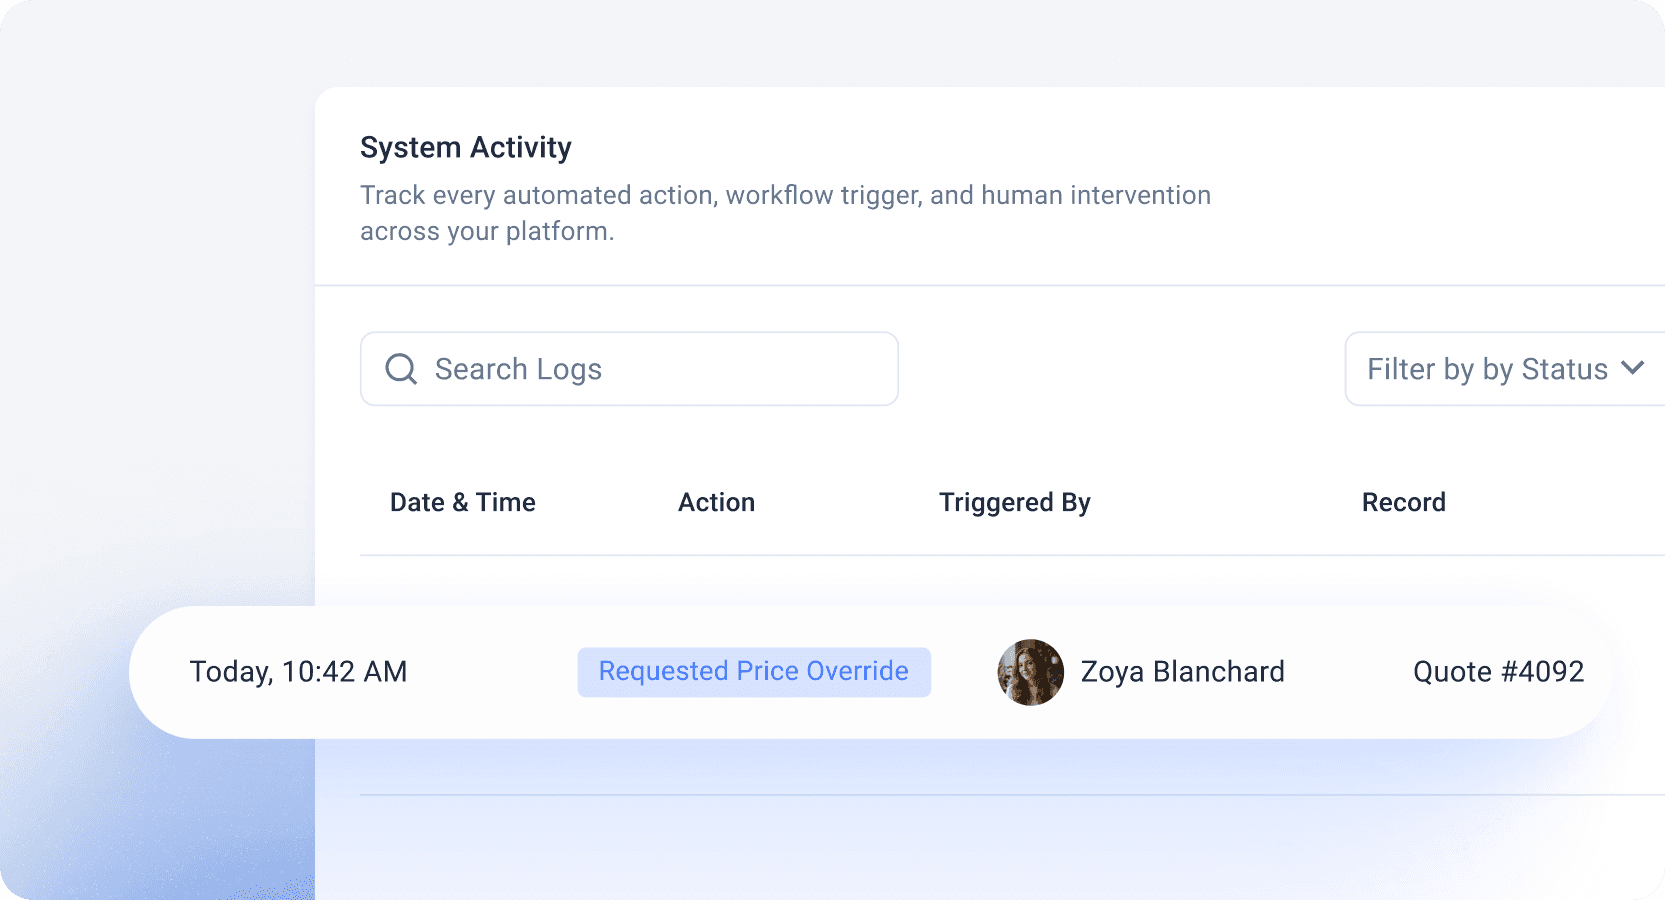Open Zoya Blanchard's avatar picture
Screen dimensions: 1665x900
coord(1031,672)
